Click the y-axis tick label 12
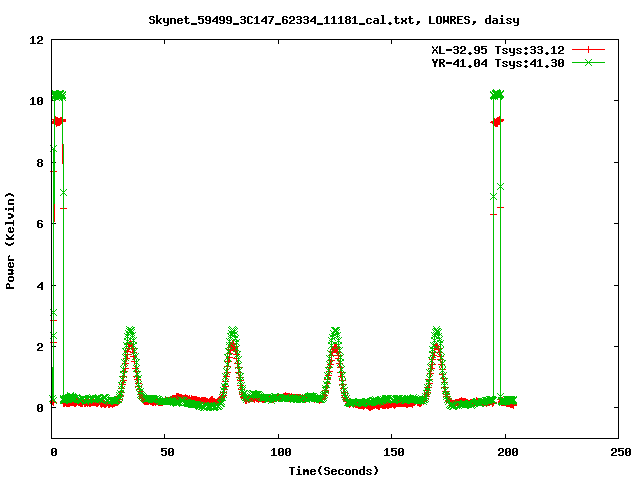 click(x=36, y=40)
